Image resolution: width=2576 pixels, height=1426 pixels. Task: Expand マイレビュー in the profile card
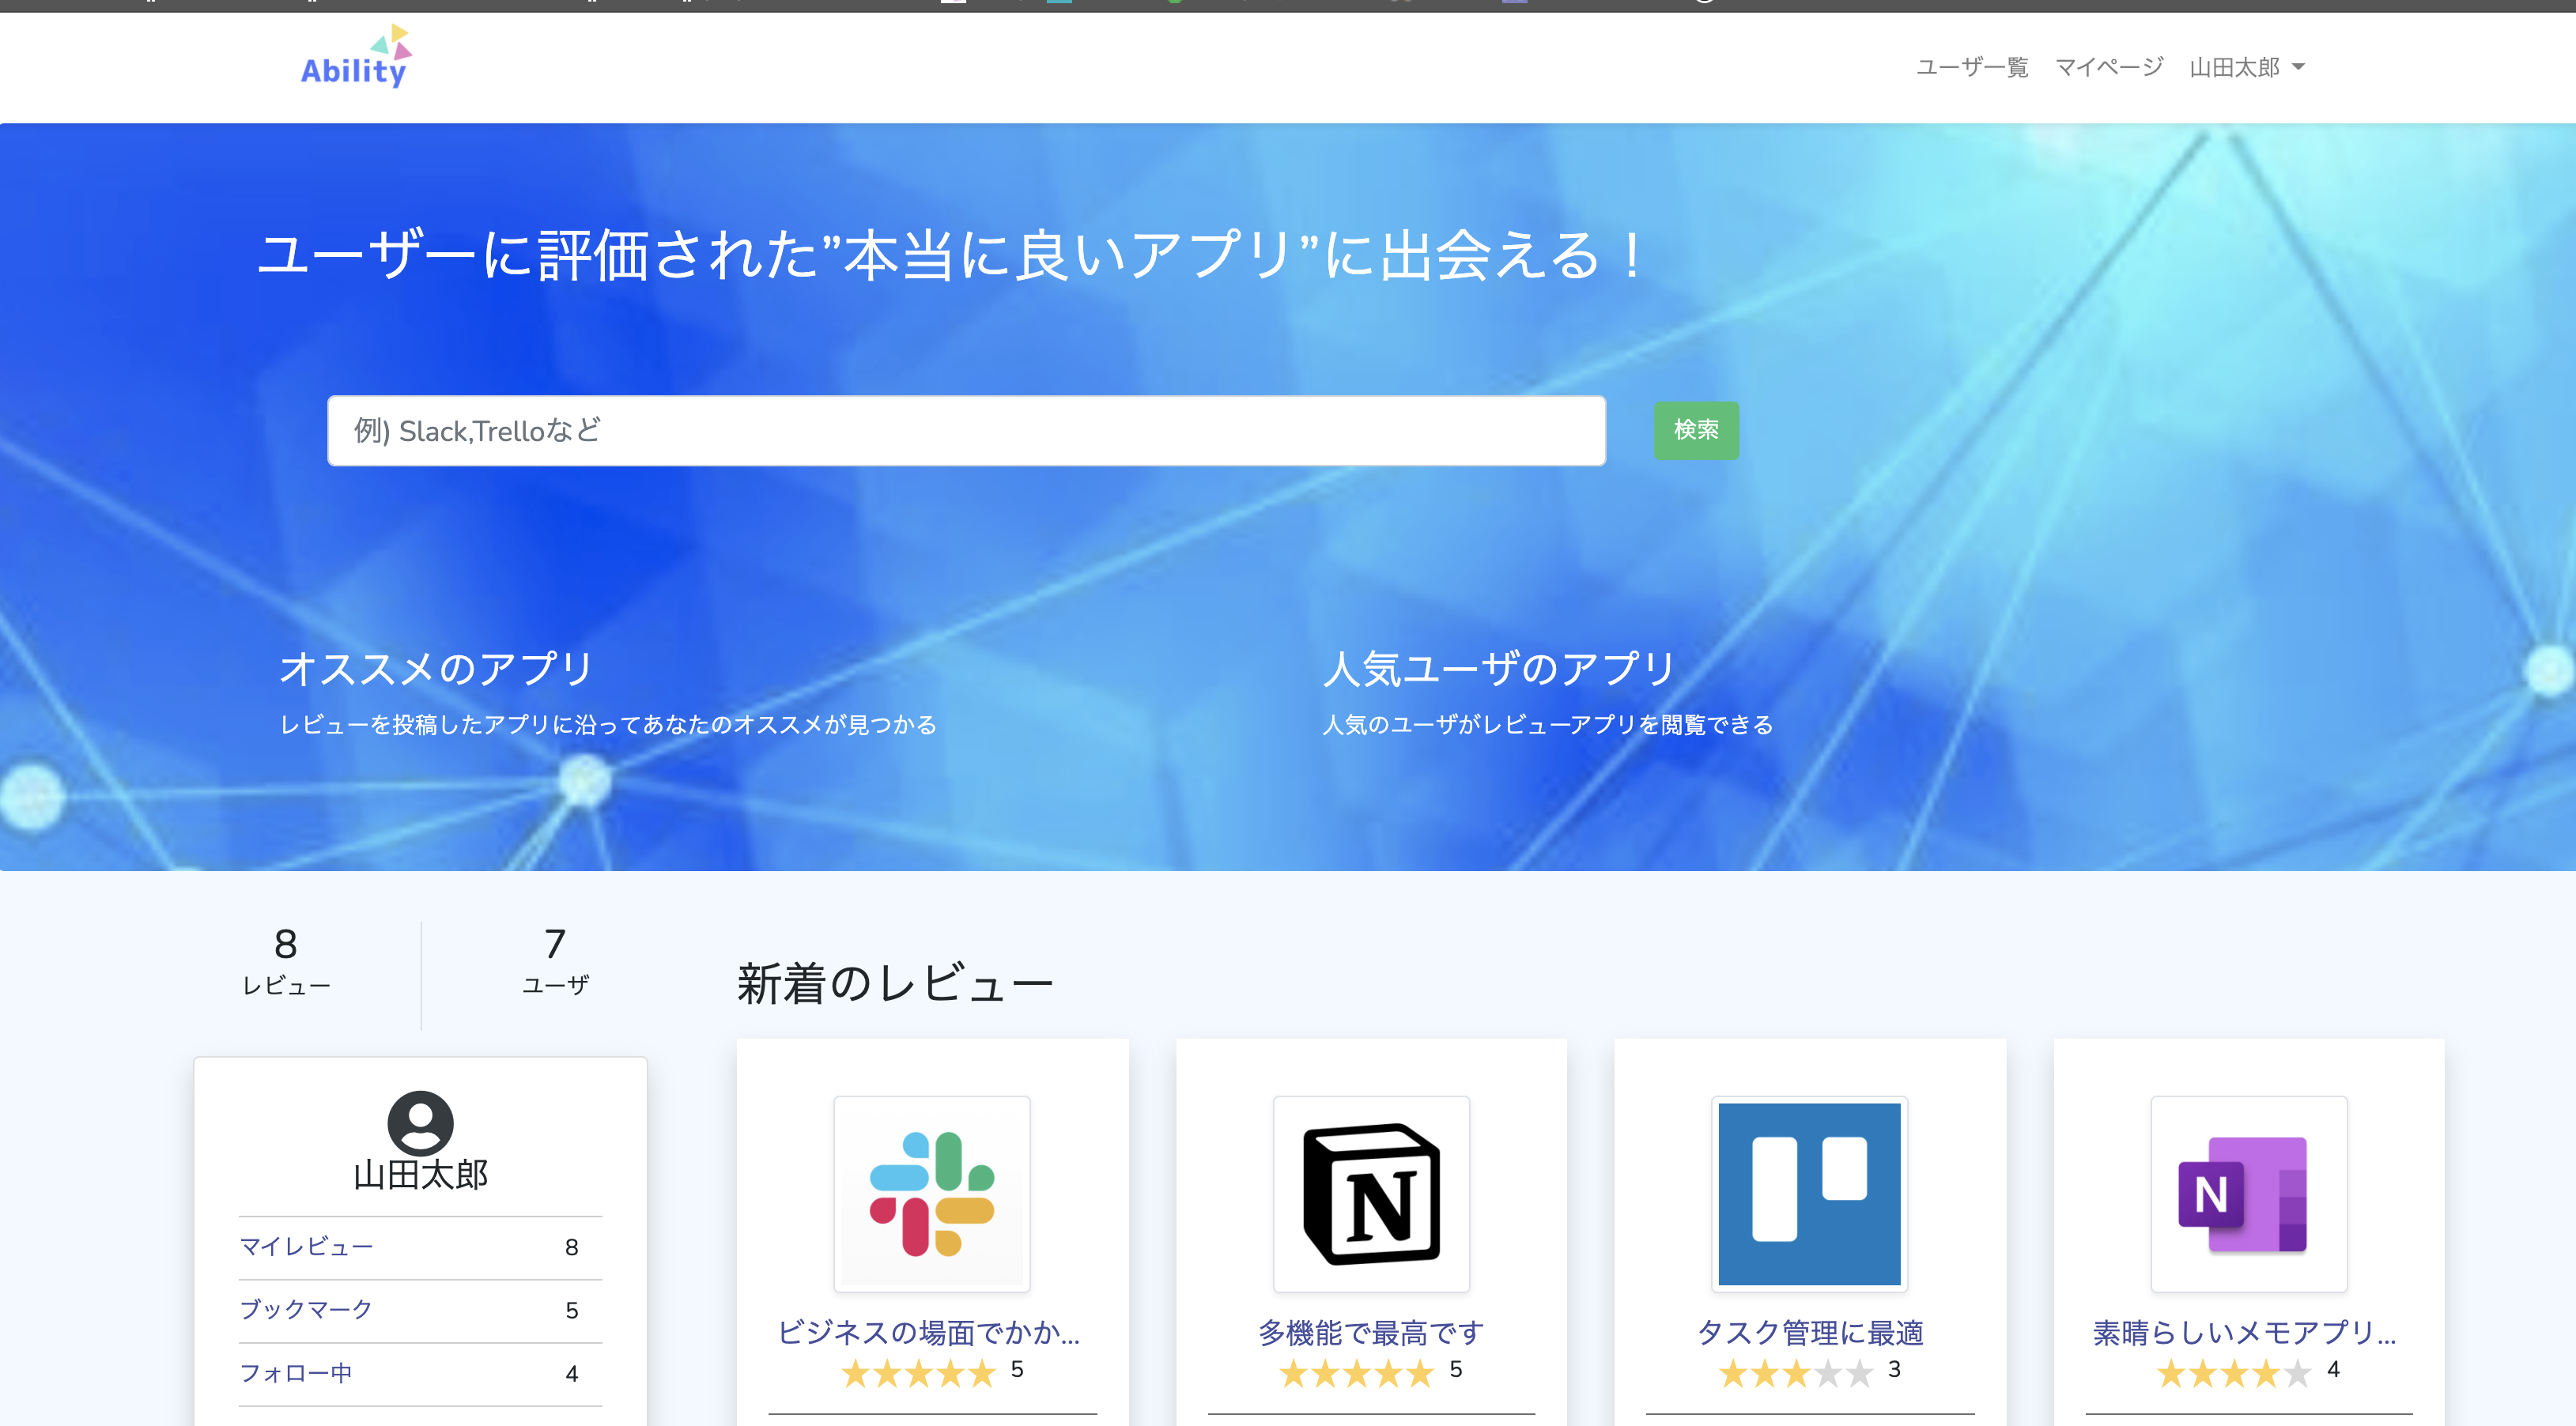307,1247
